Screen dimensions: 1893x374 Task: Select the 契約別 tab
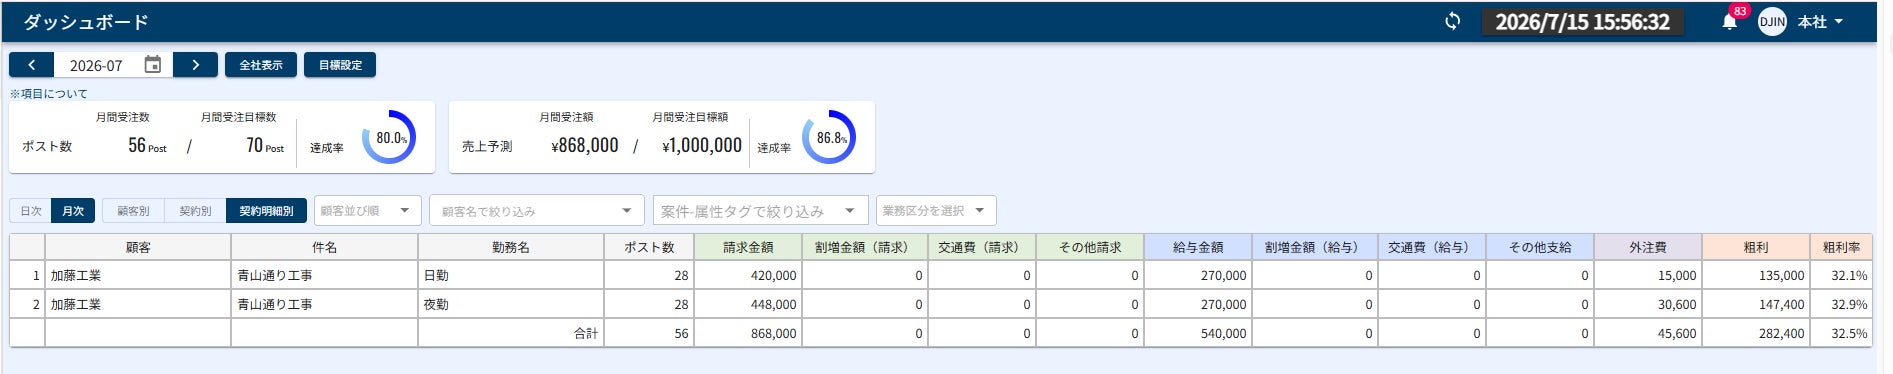[x=195, y=211]
